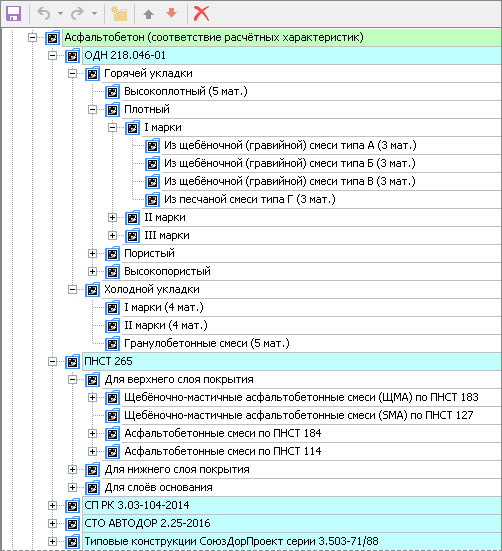Screen dimensions: 502x551
Task: Select Высокоплотный (5 мат.) item
Action: 186,91
